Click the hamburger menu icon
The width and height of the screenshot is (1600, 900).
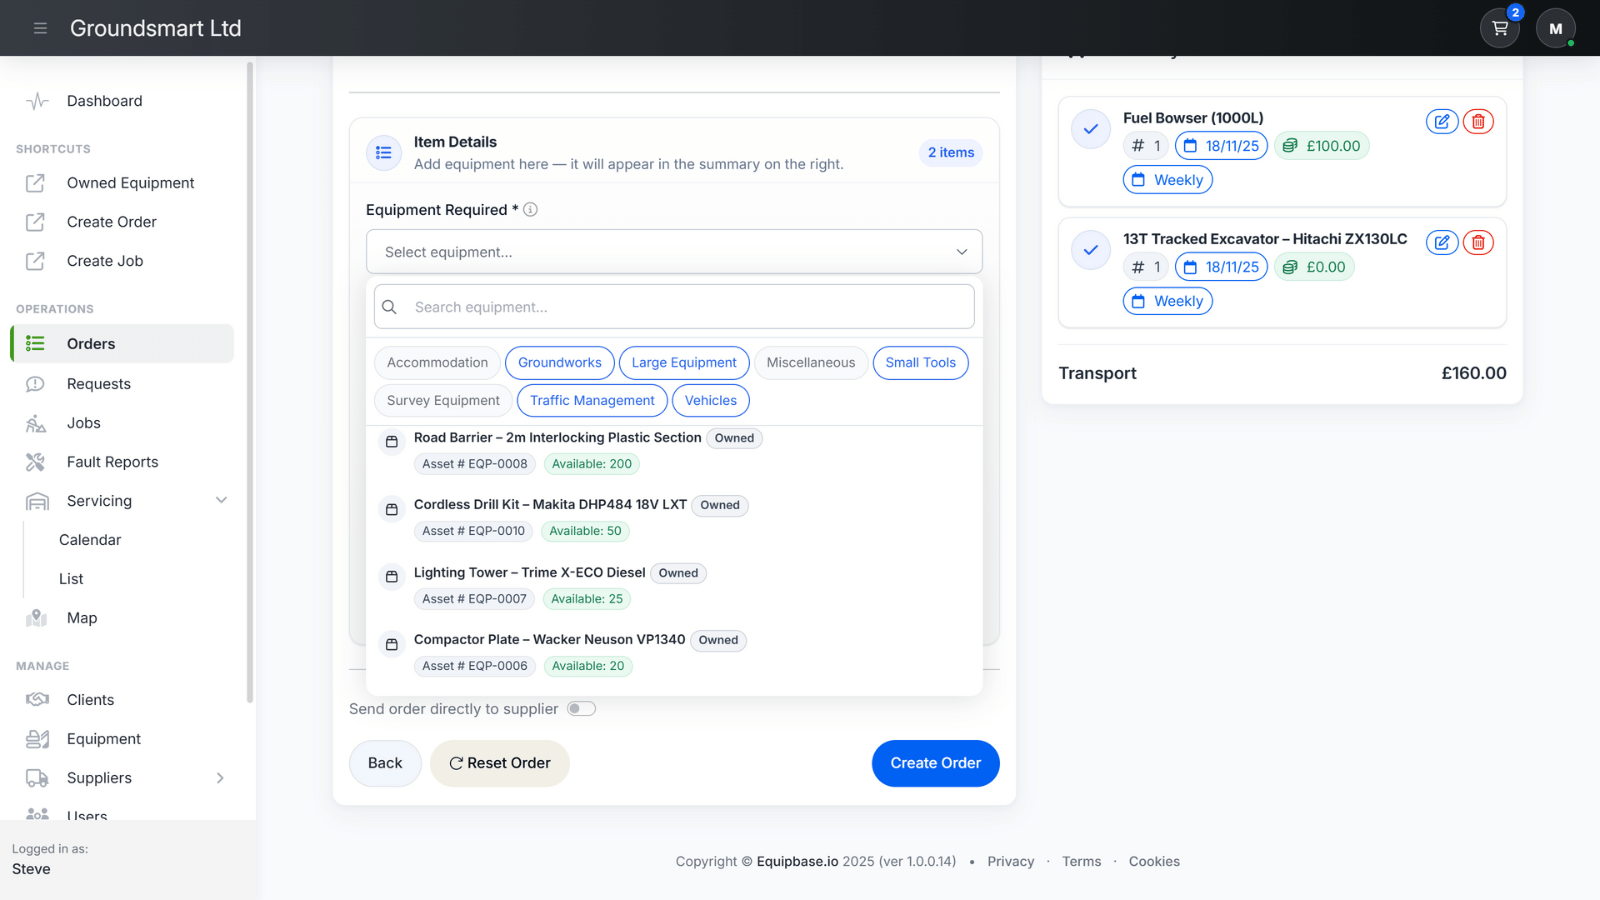[x=40, y=28]
